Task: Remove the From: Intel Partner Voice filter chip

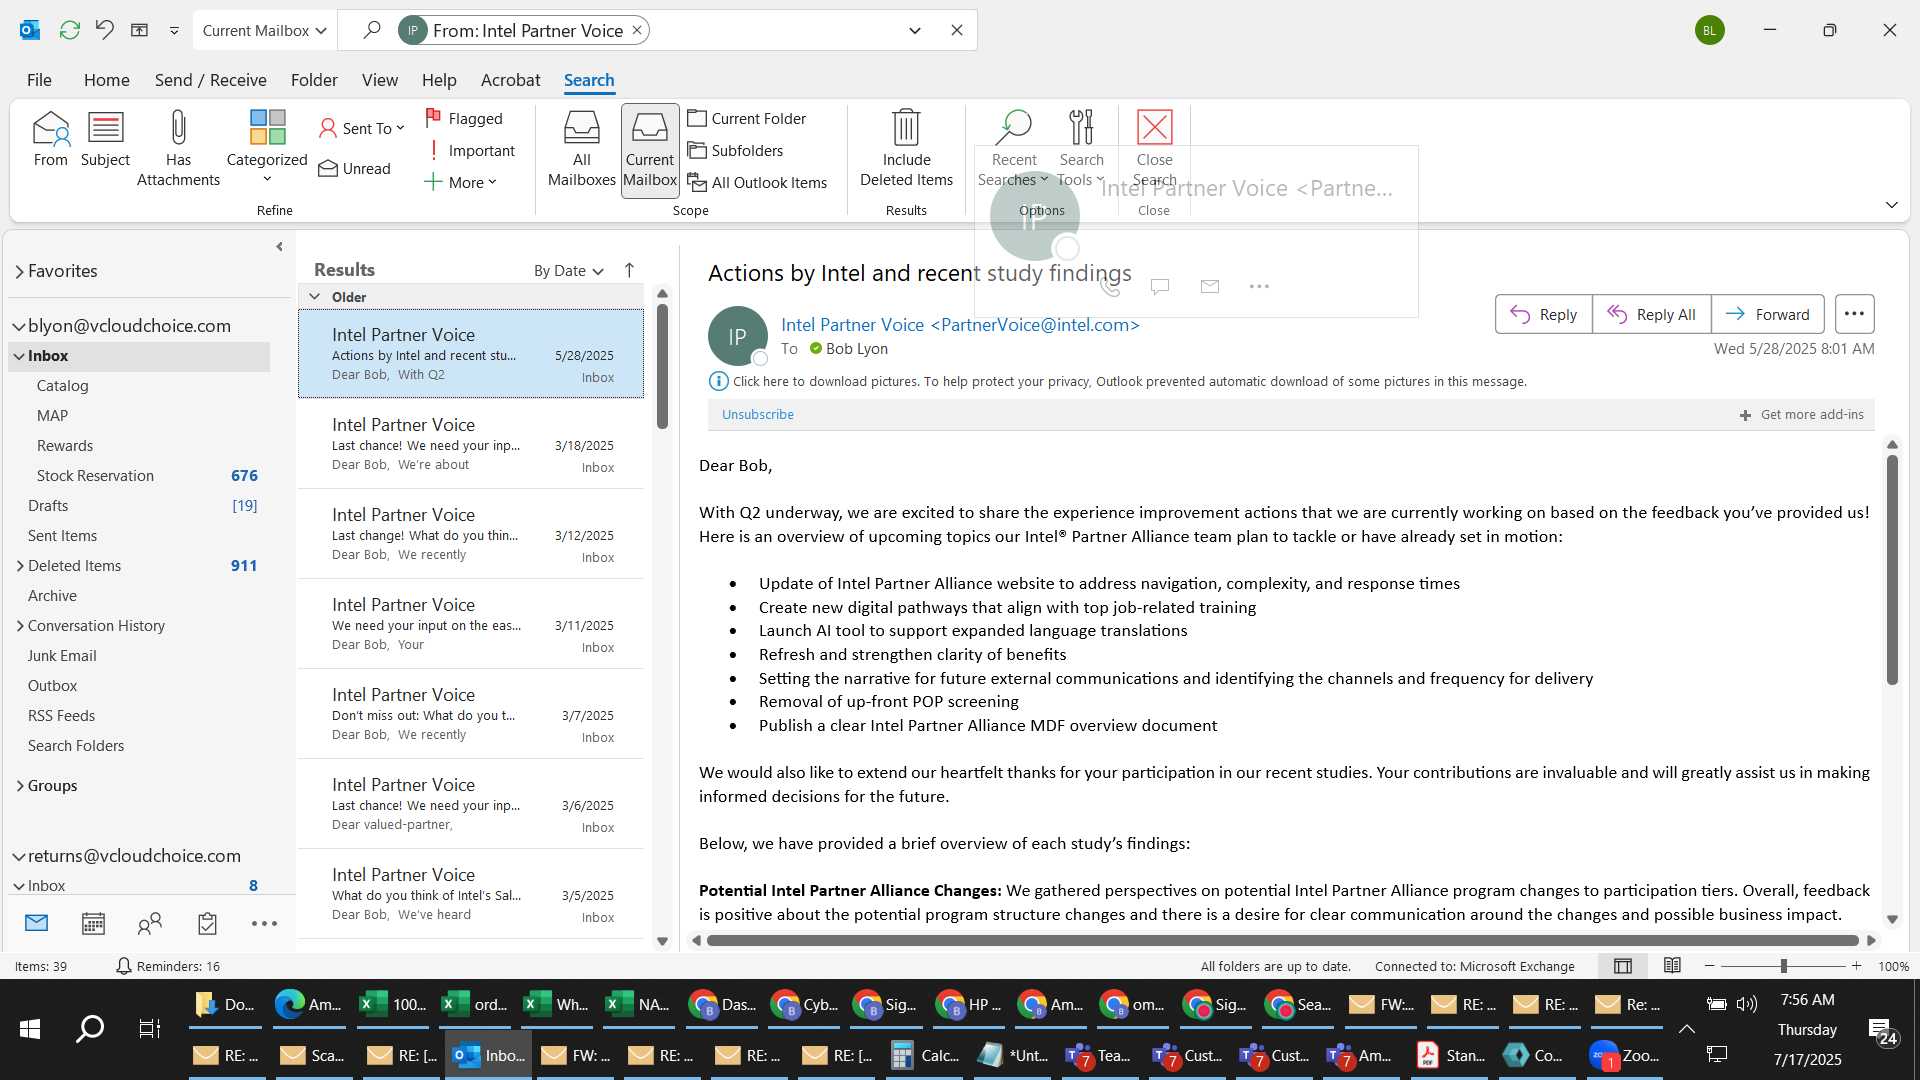Action: point(636,30)
